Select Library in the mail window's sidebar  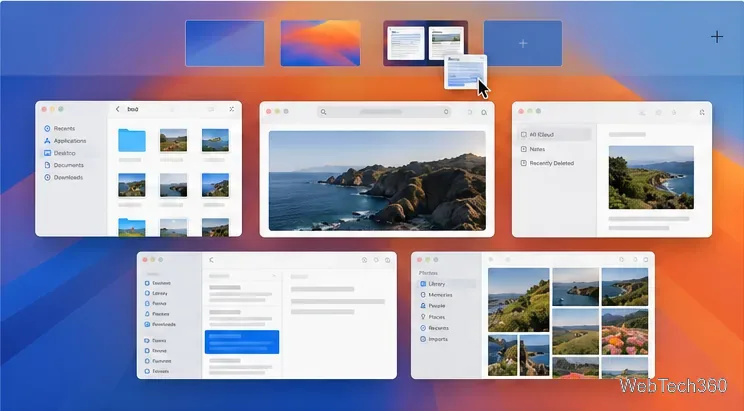point(160,293)
